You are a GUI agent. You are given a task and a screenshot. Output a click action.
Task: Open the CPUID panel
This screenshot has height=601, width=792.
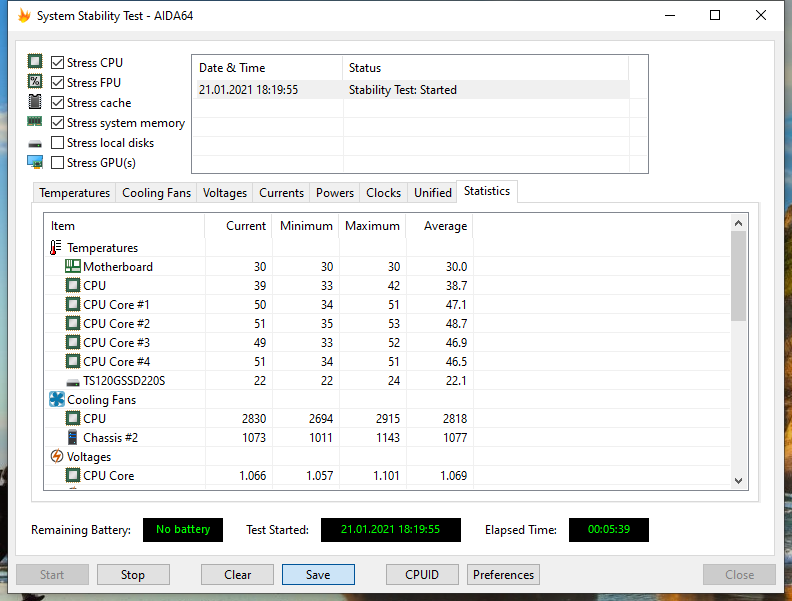[422, 575]
